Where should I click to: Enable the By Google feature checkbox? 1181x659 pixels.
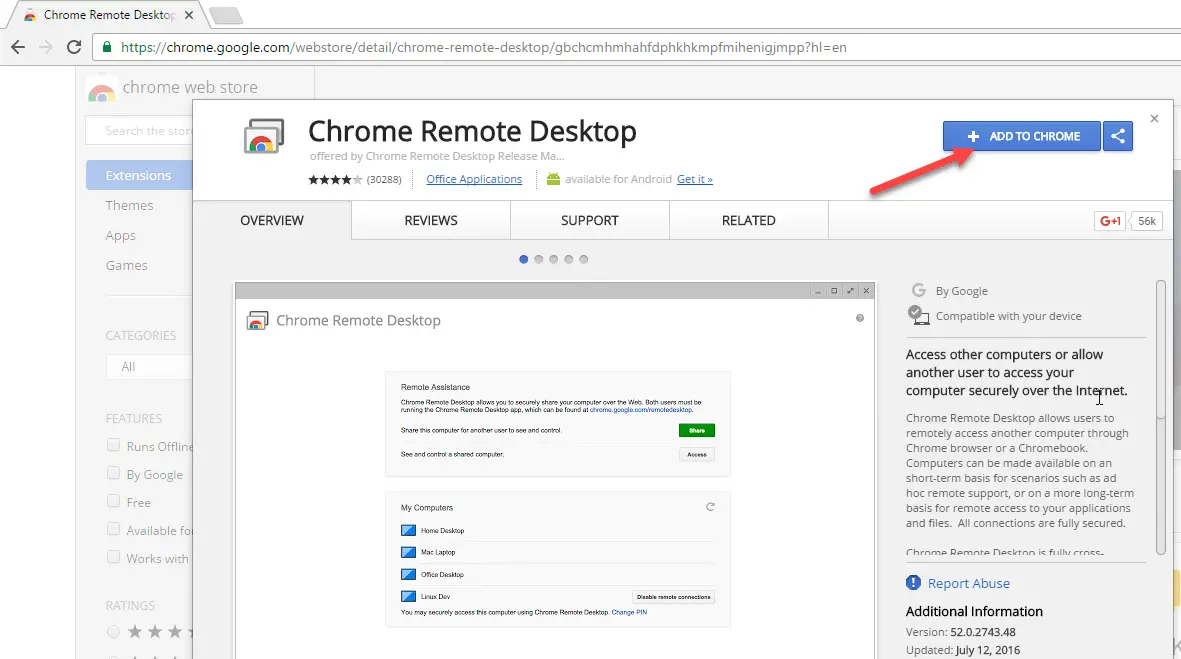pos(113,473)
